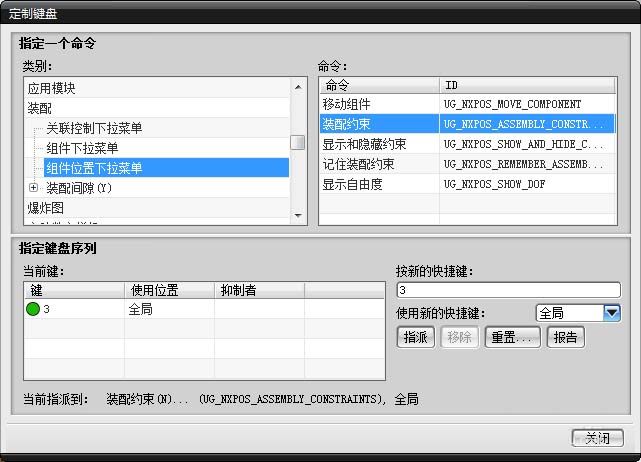This screenshot has width=641, height=462.
Task: Select the 装配约束 command row
Action: pos(467,124)
